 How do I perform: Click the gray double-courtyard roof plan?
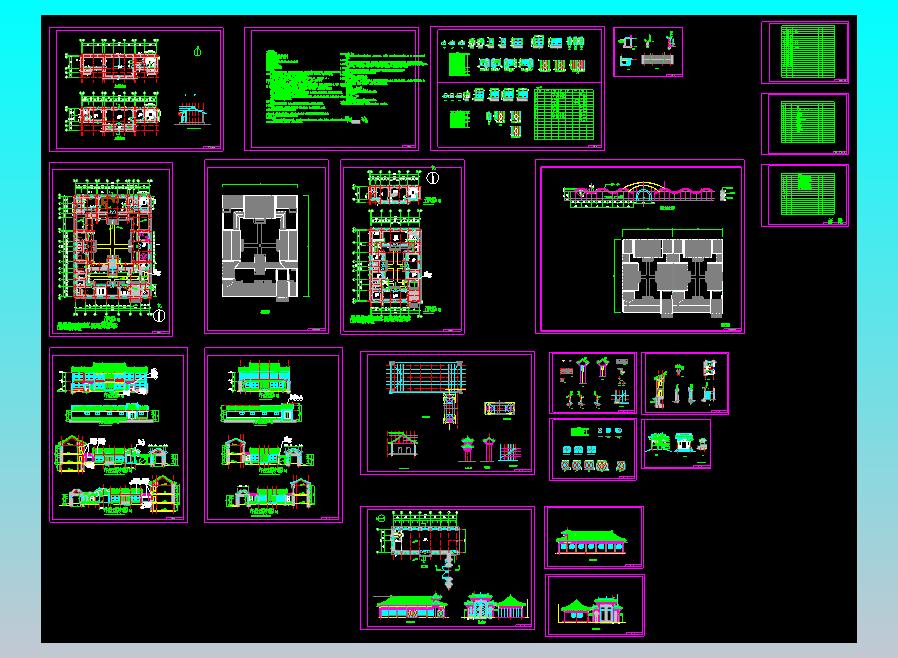pyautogui.click(x=672, y=276)
